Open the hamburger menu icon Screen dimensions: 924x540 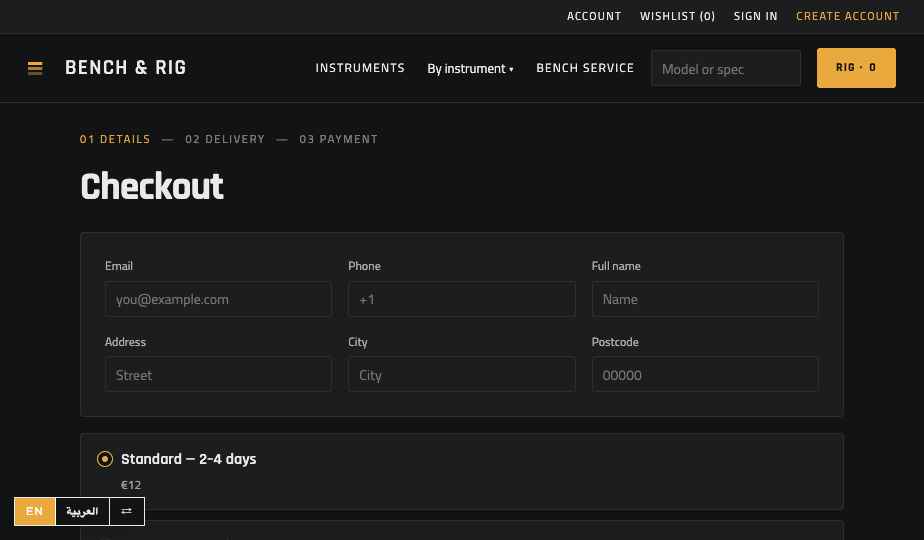(x=35, y=68)
